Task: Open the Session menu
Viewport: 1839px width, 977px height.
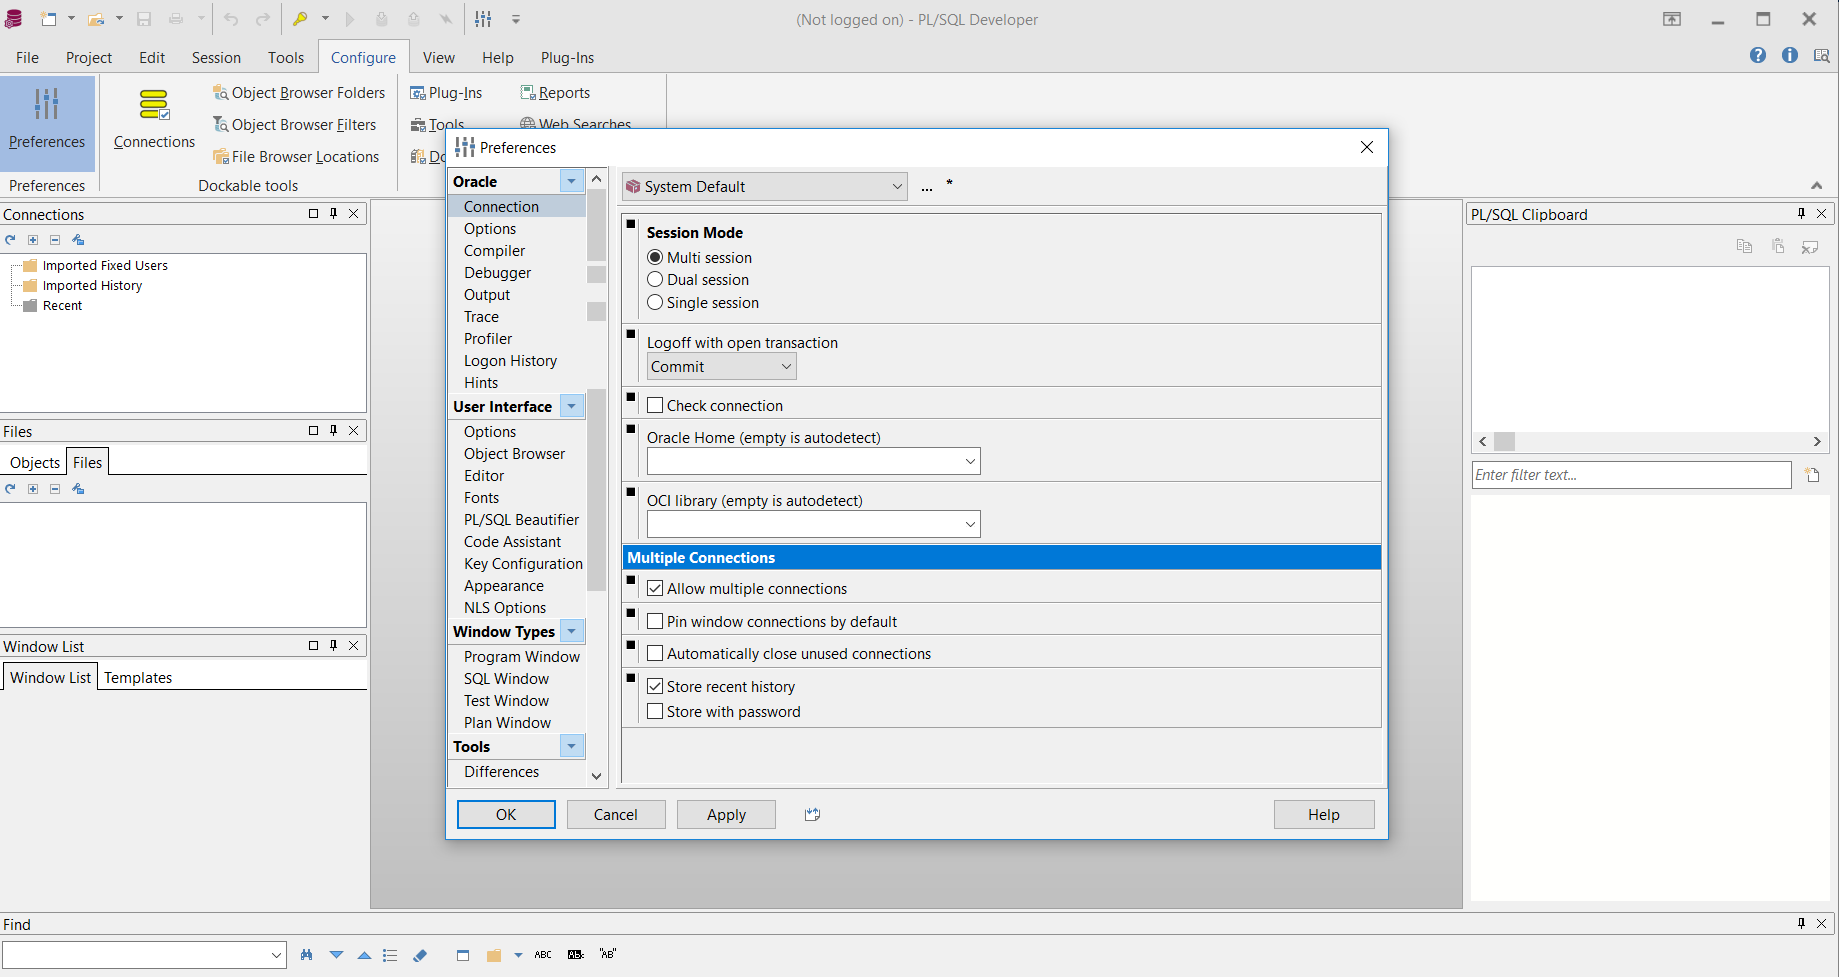Action: pos(216,58)
